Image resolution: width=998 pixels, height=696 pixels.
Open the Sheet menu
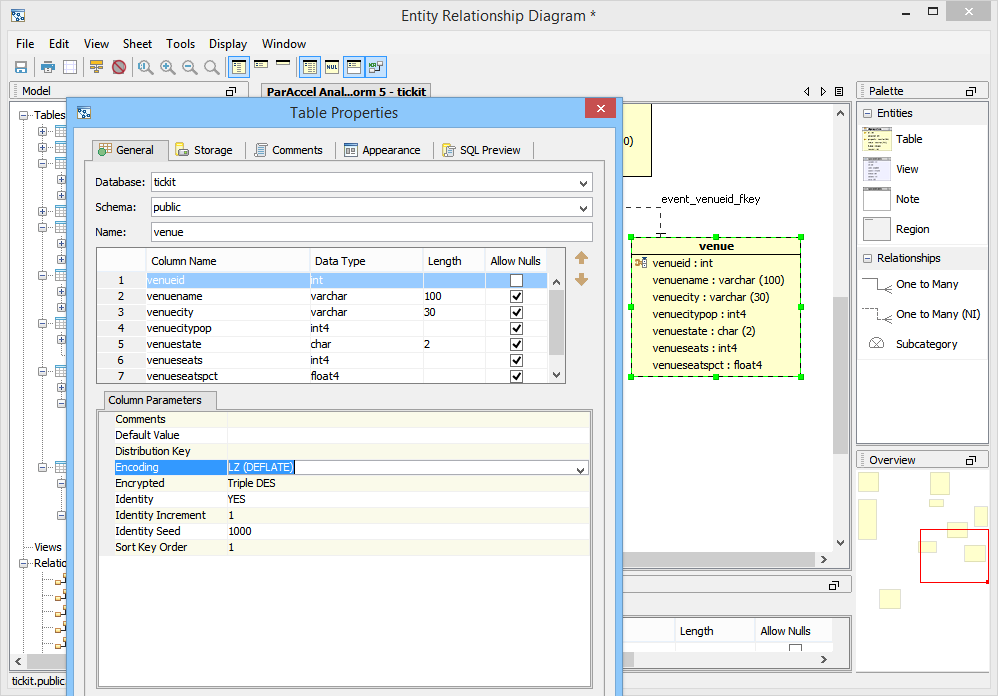[137, 44]
